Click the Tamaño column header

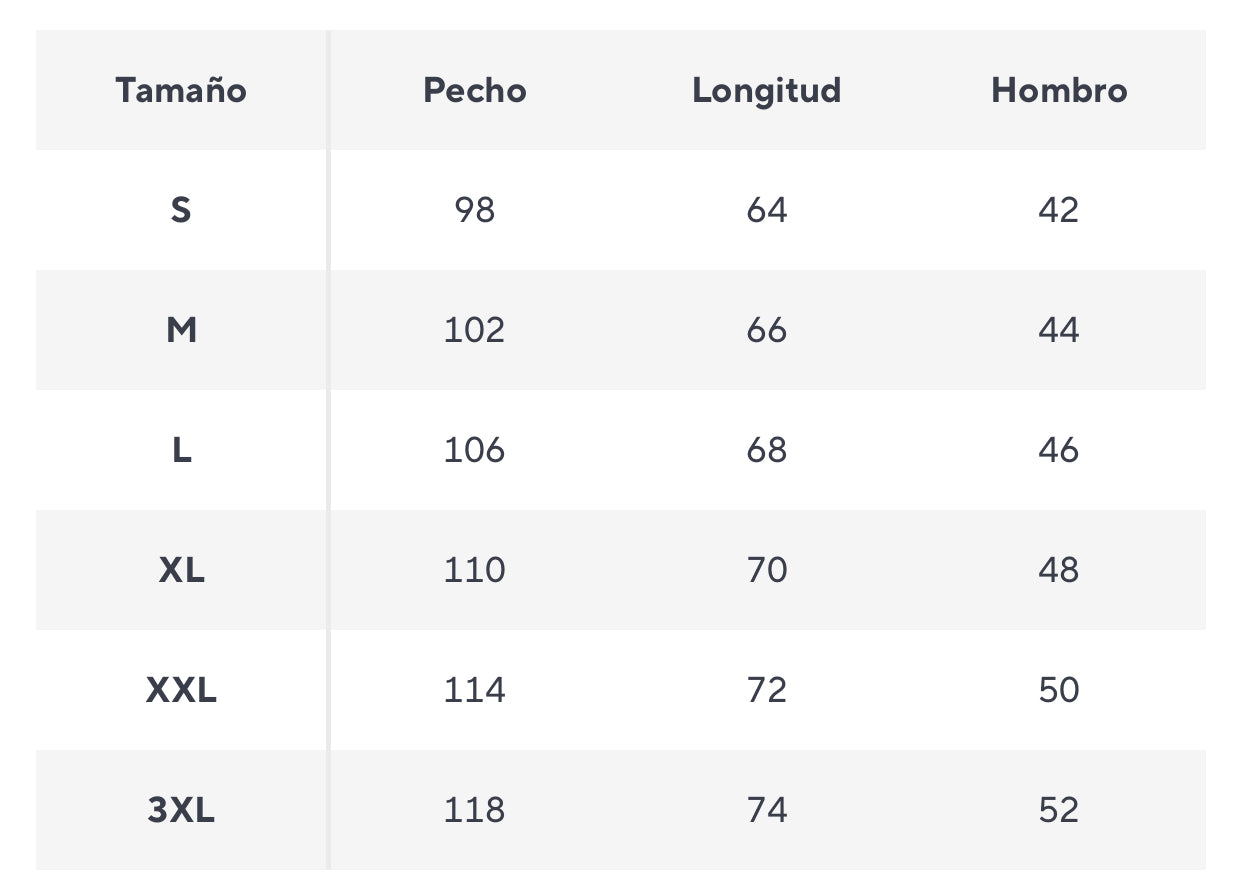pyautogui.click(x=181, y=91)
